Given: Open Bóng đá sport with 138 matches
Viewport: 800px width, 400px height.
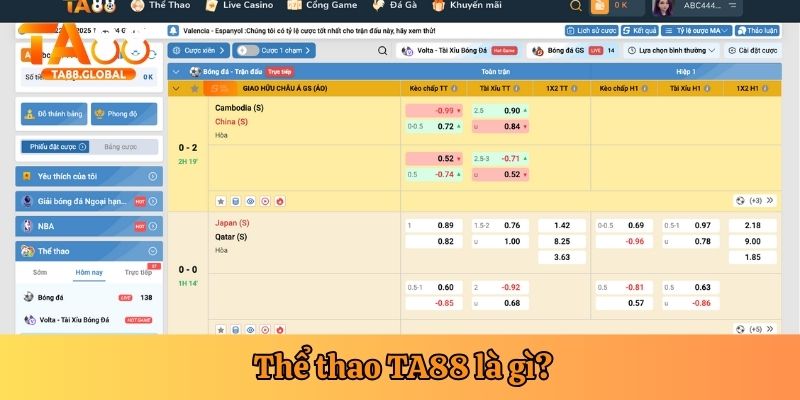Looking at the screenshot, I should (89, 297).
